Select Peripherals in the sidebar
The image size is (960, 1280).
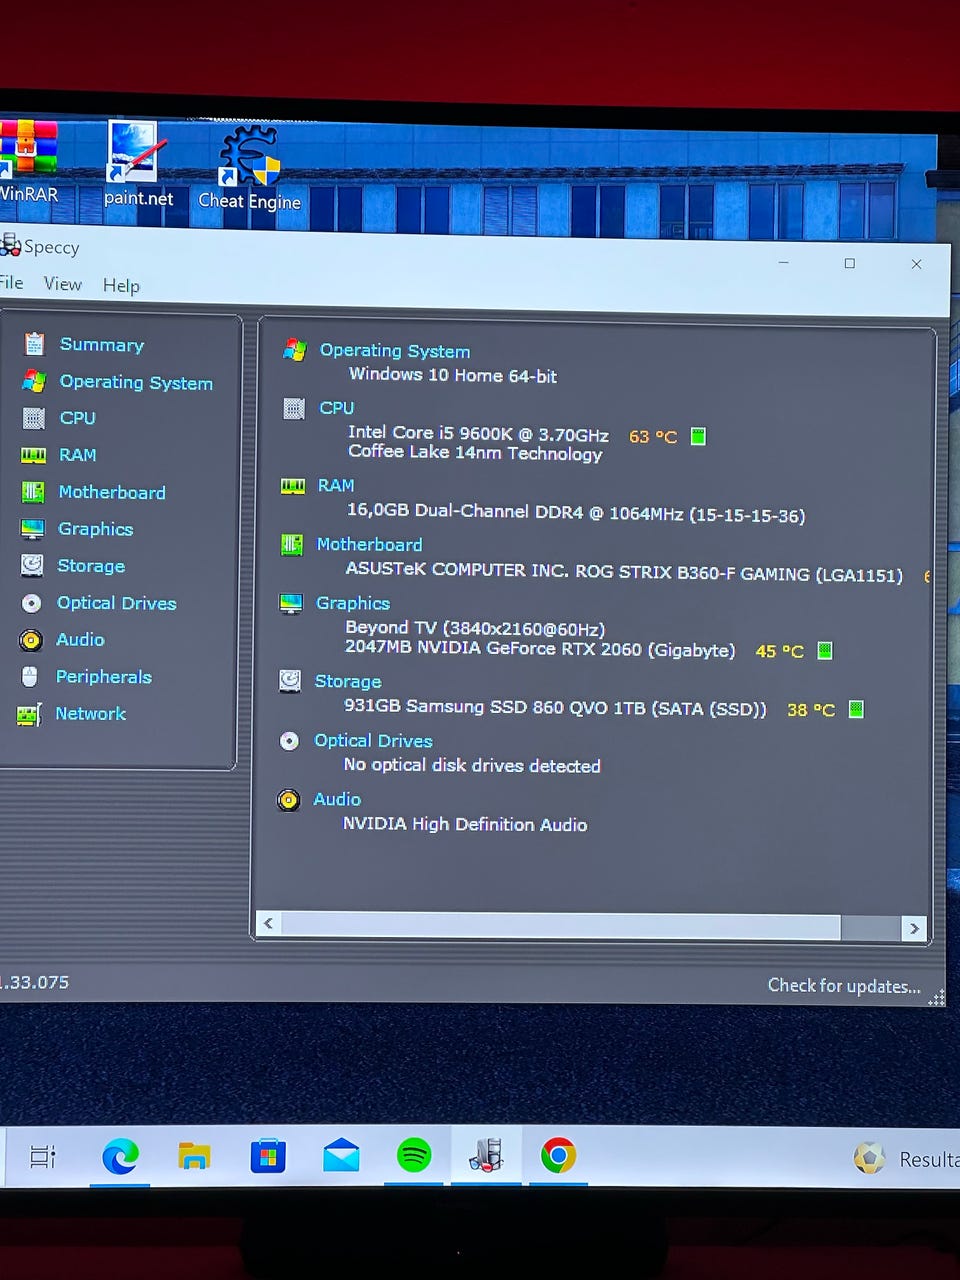tap(104, 677)
